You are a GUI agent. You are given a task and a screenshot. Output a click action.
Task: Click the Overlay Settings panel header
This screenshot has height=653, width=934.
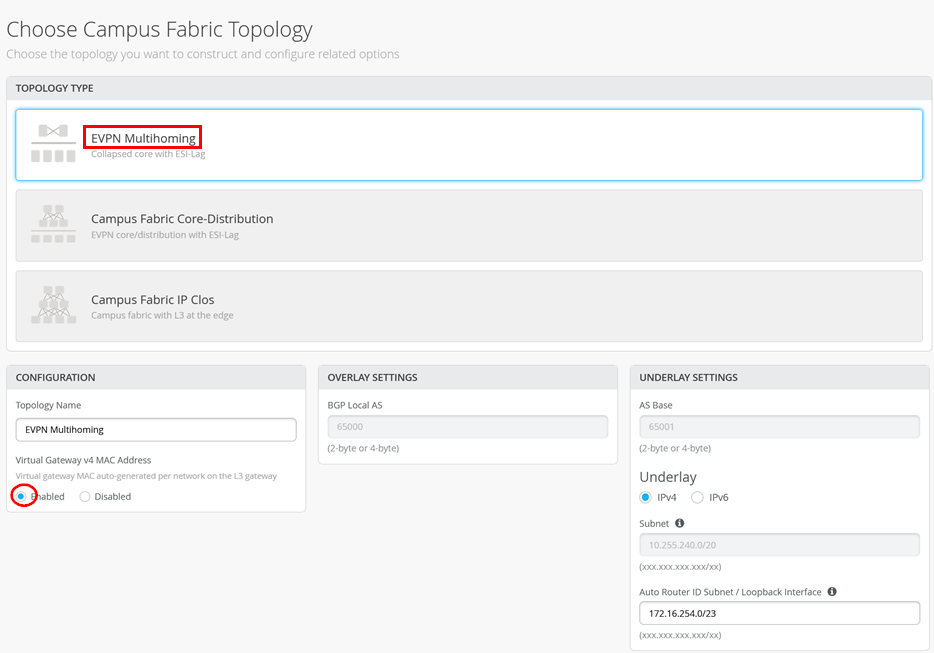point(372,377)
